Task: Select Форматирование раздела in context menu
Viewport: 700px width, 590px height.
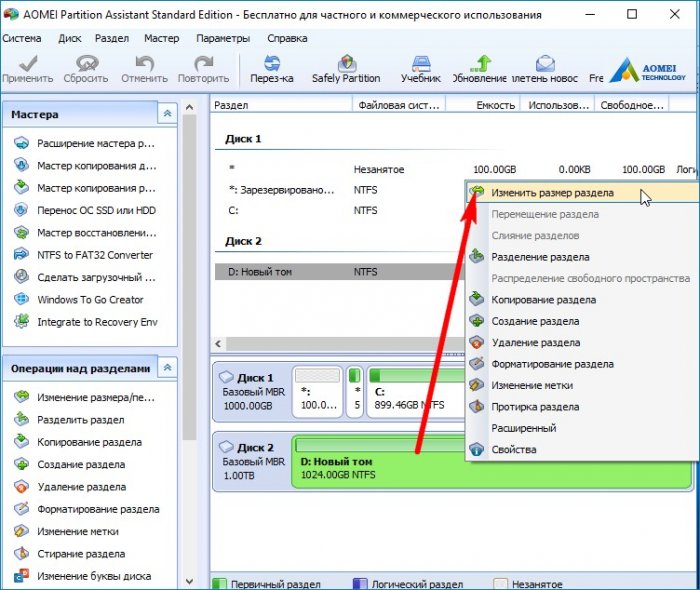Action: (582, 364)
